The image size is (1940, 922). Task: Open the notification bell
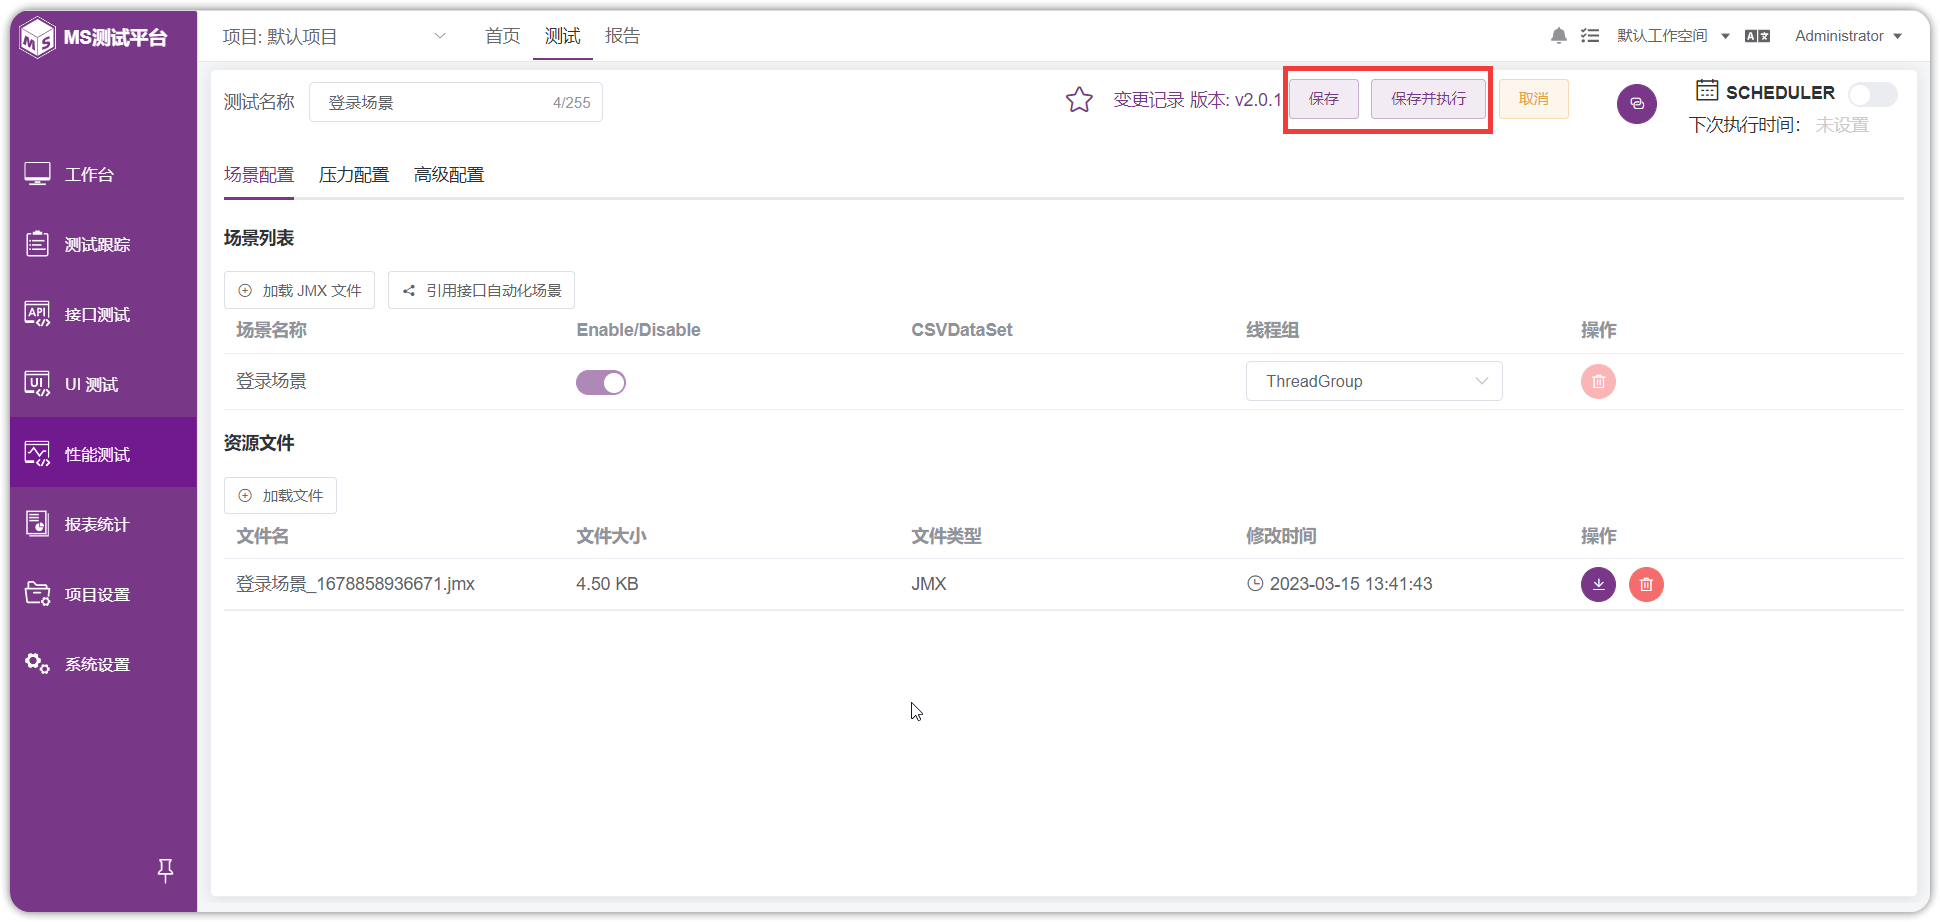(x=1558, y=36)
